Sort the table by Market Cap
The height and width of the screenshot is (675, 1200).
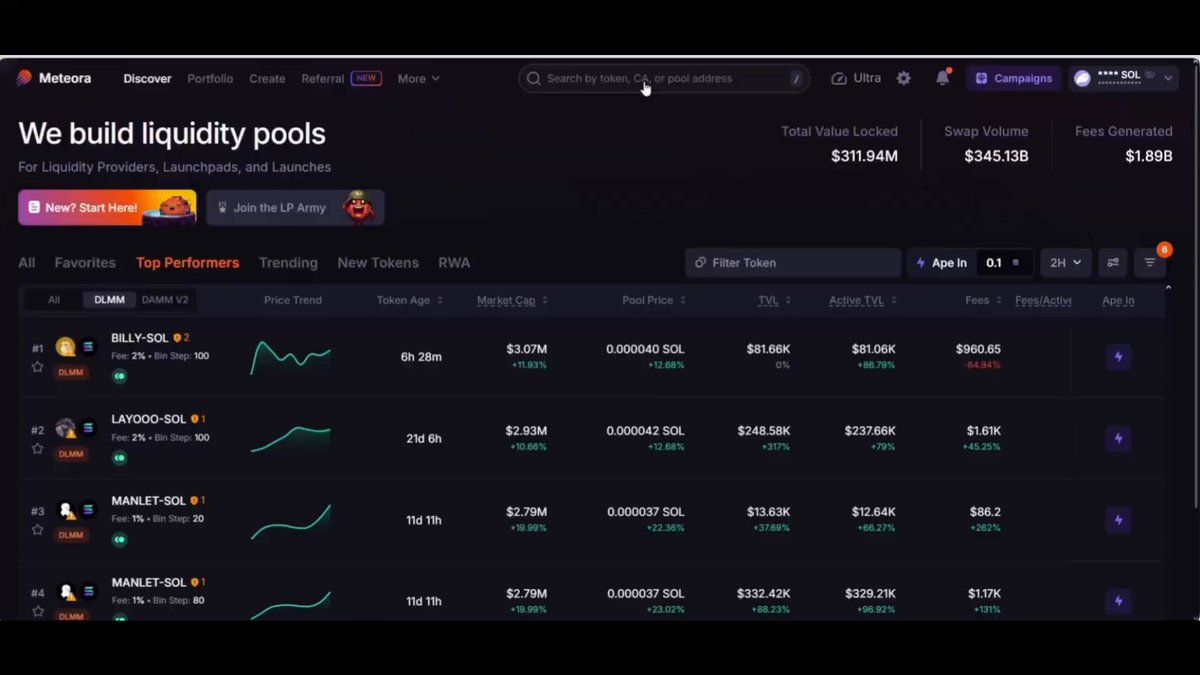(x=512, y=300)
